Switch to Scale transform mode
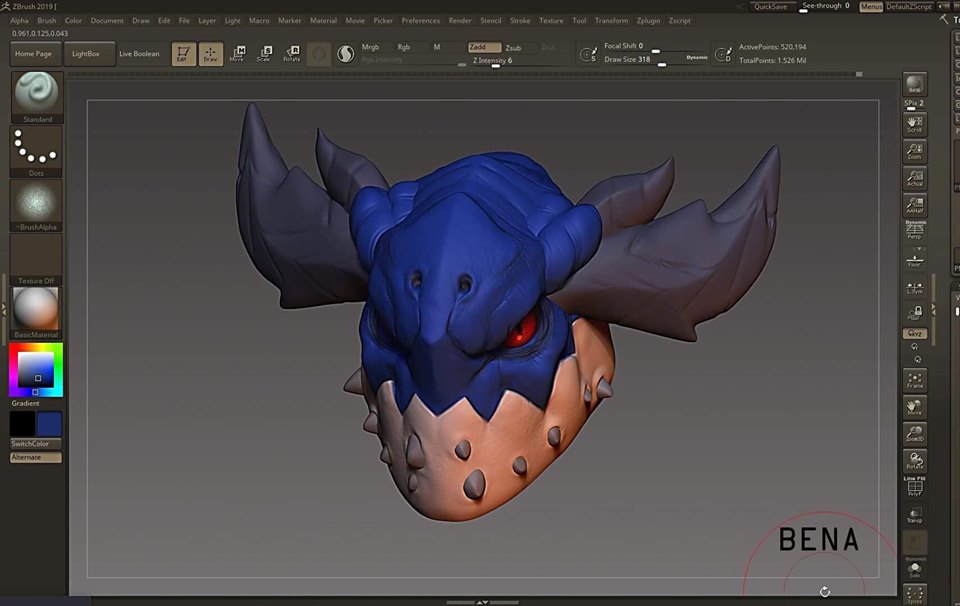960x606 pixels. 264,54
